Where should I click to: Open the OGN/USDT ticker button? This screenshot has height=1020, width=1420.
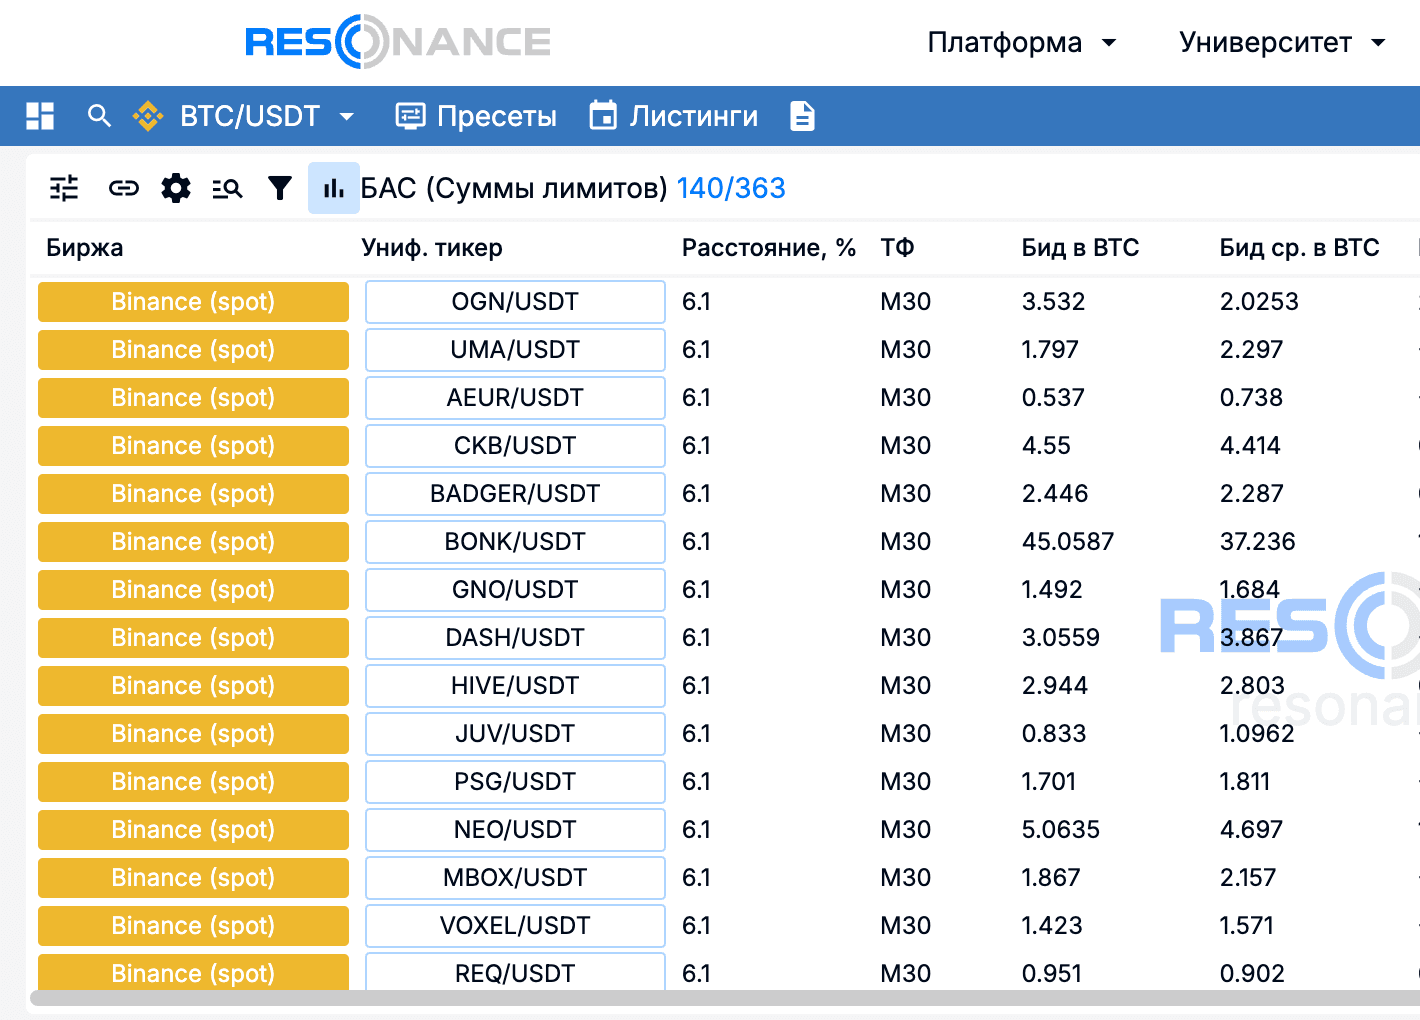click(x=515, y=302)
